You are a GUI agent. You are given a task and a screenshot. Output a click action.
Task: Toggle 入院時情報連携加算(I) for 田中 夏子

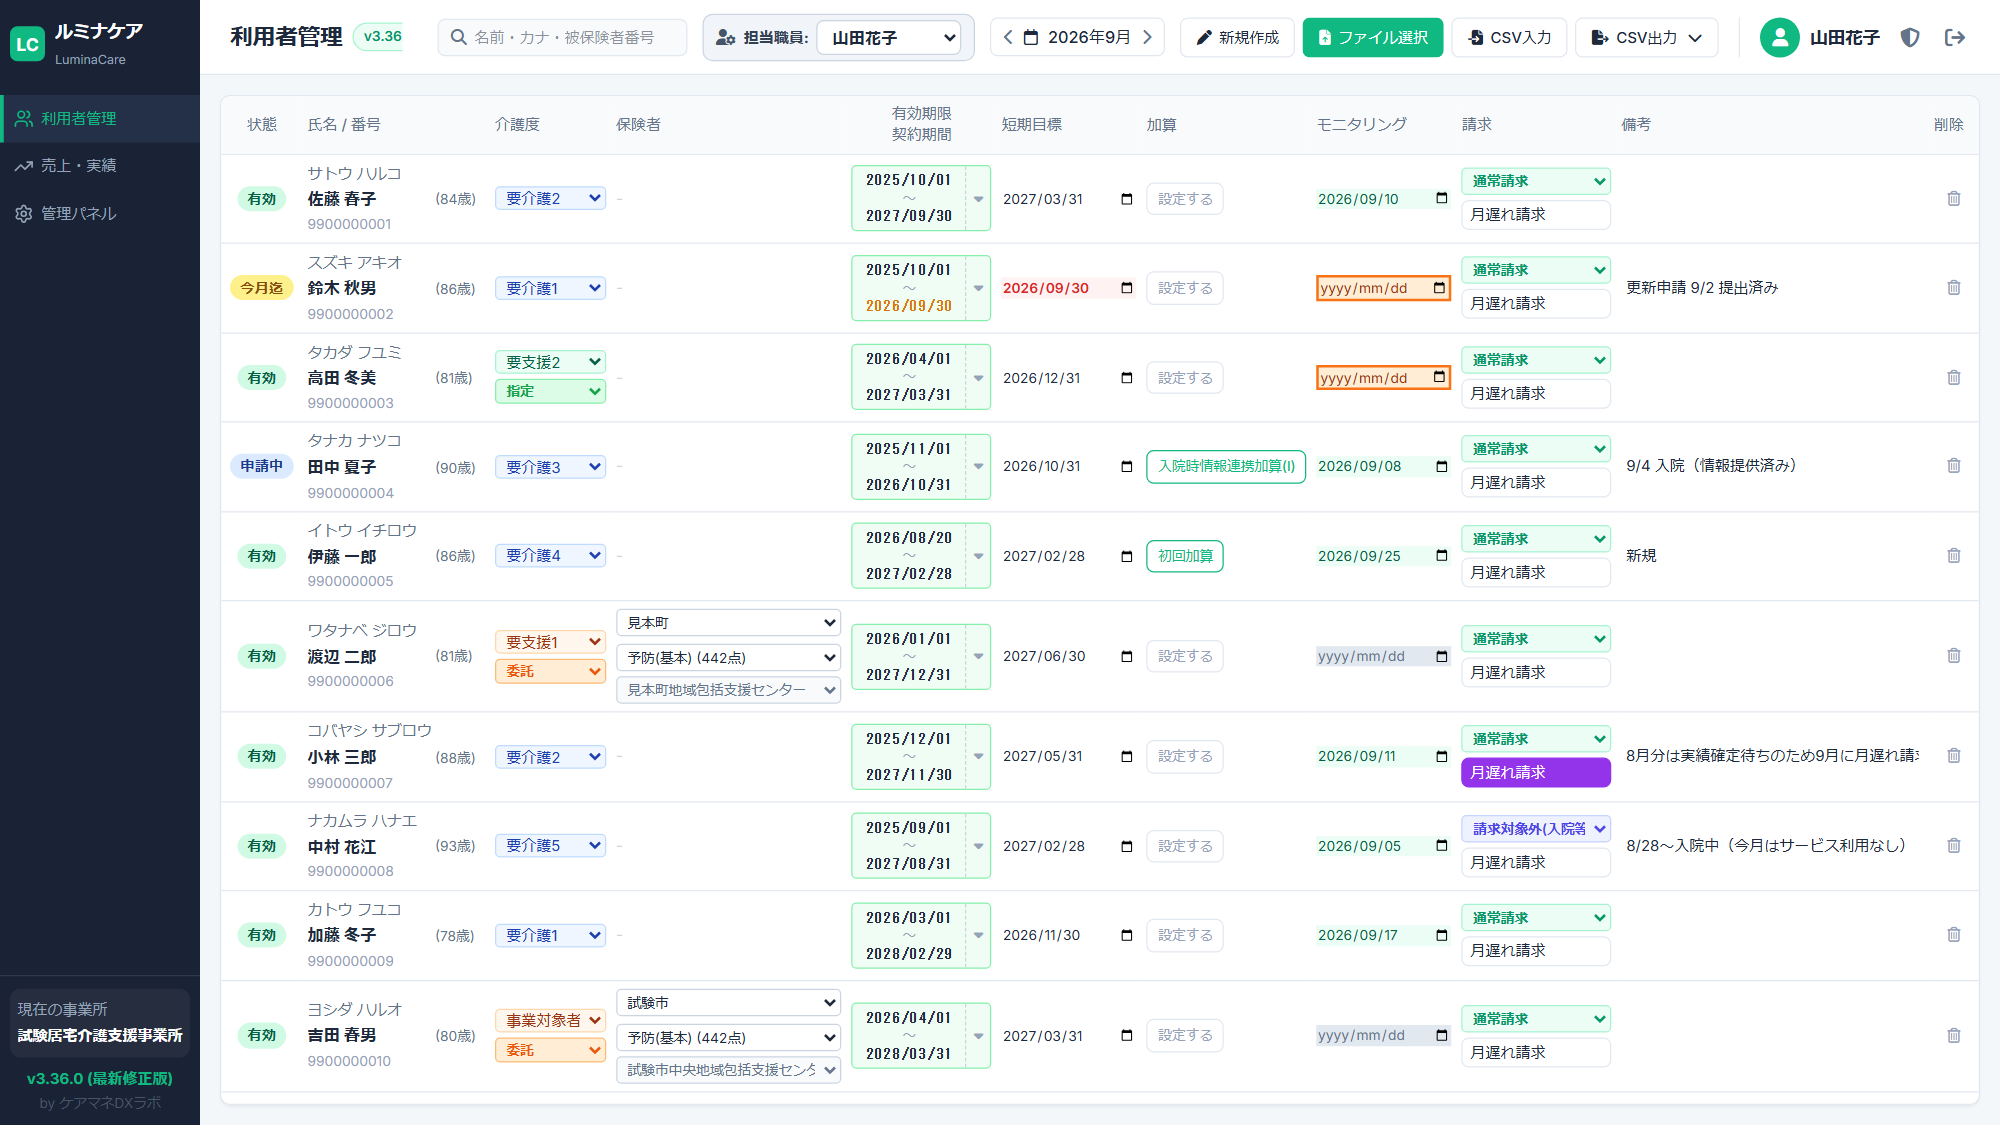click(1226, 466)
